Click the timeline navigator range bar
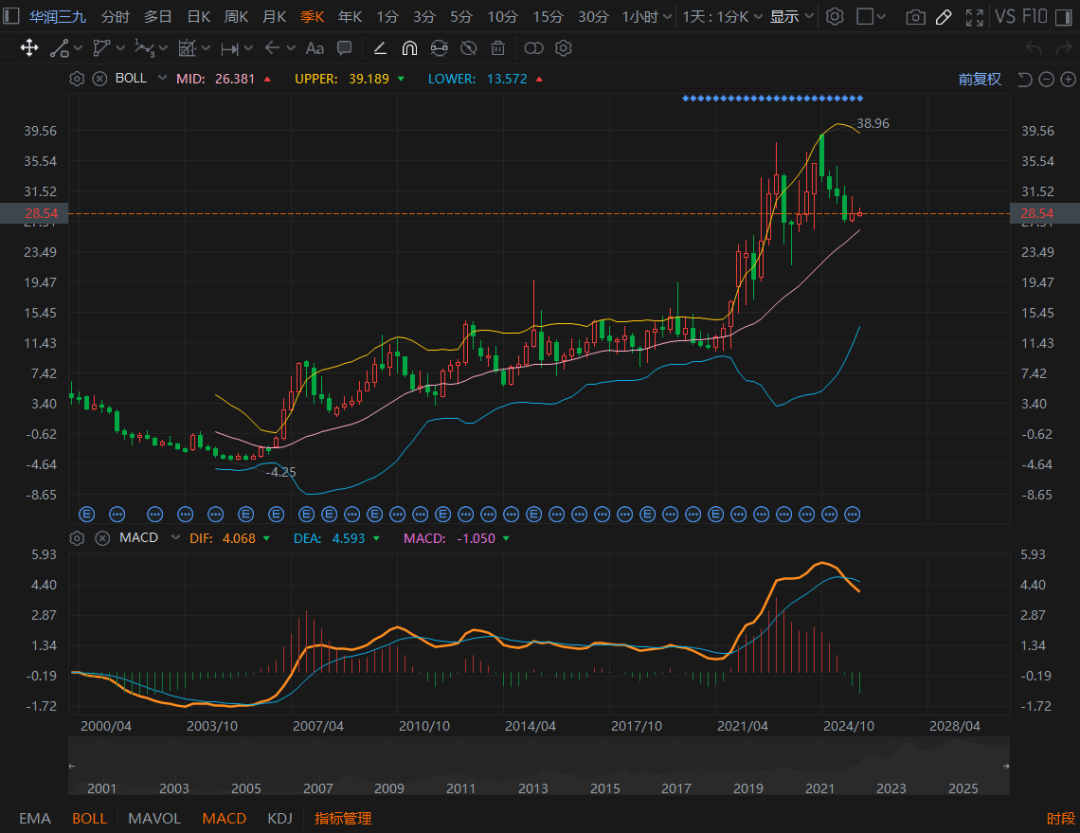This screenshot has width=1080, height=833. click(539, 764)
